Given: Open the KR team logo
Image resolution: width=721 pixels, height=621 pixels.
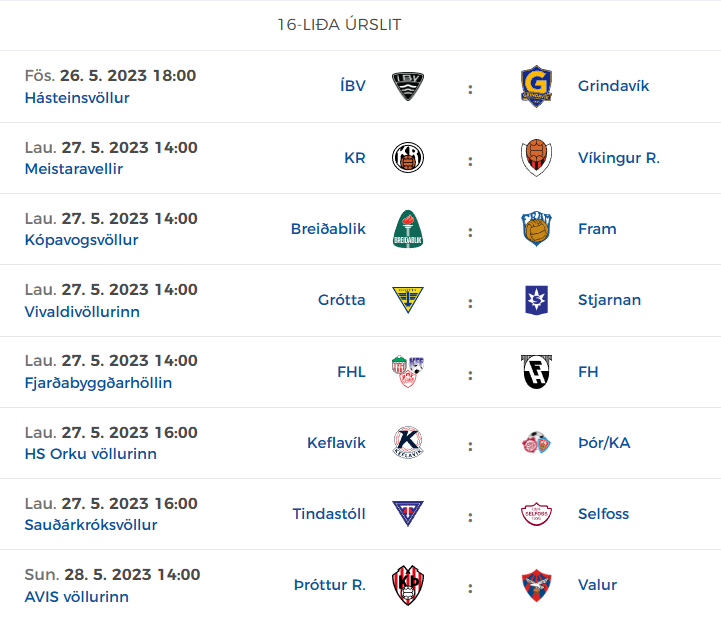Looking at the screenshot, I should coord(408,158).
